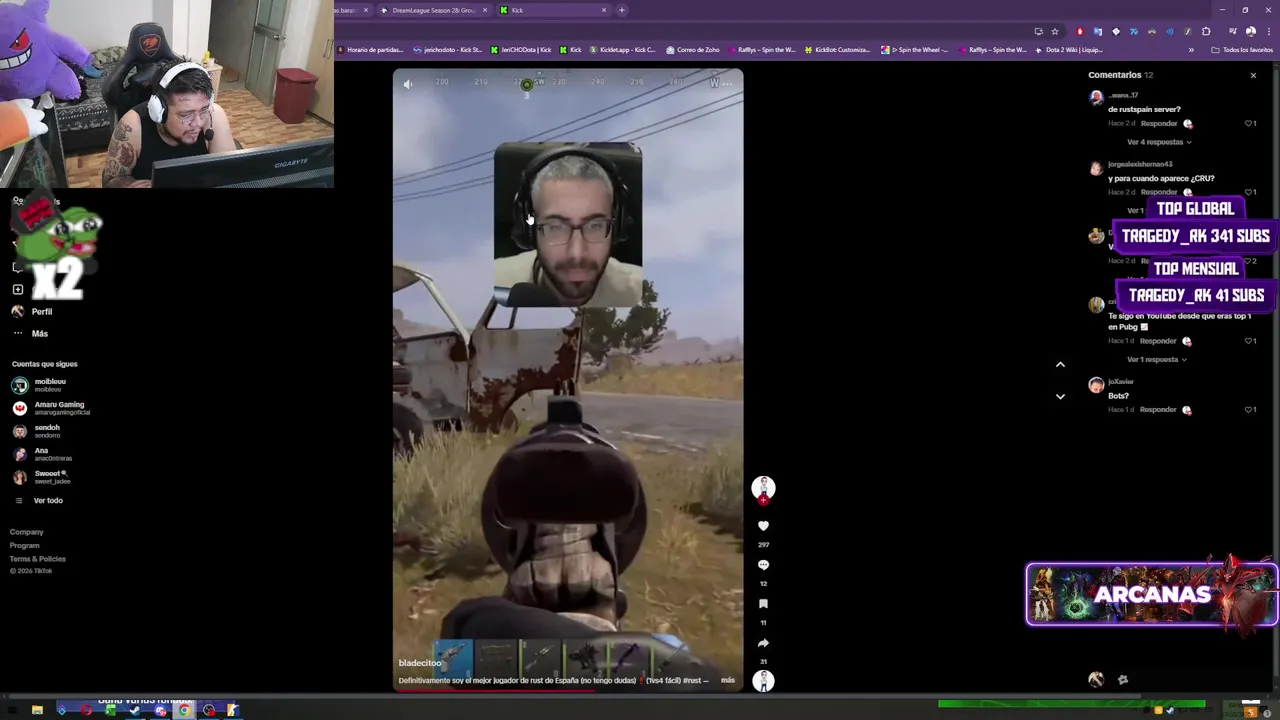This screenshot has width=1280, height=720.
Task: Reply to joXavier's 'Bots?' comment
Action: 1158,410
